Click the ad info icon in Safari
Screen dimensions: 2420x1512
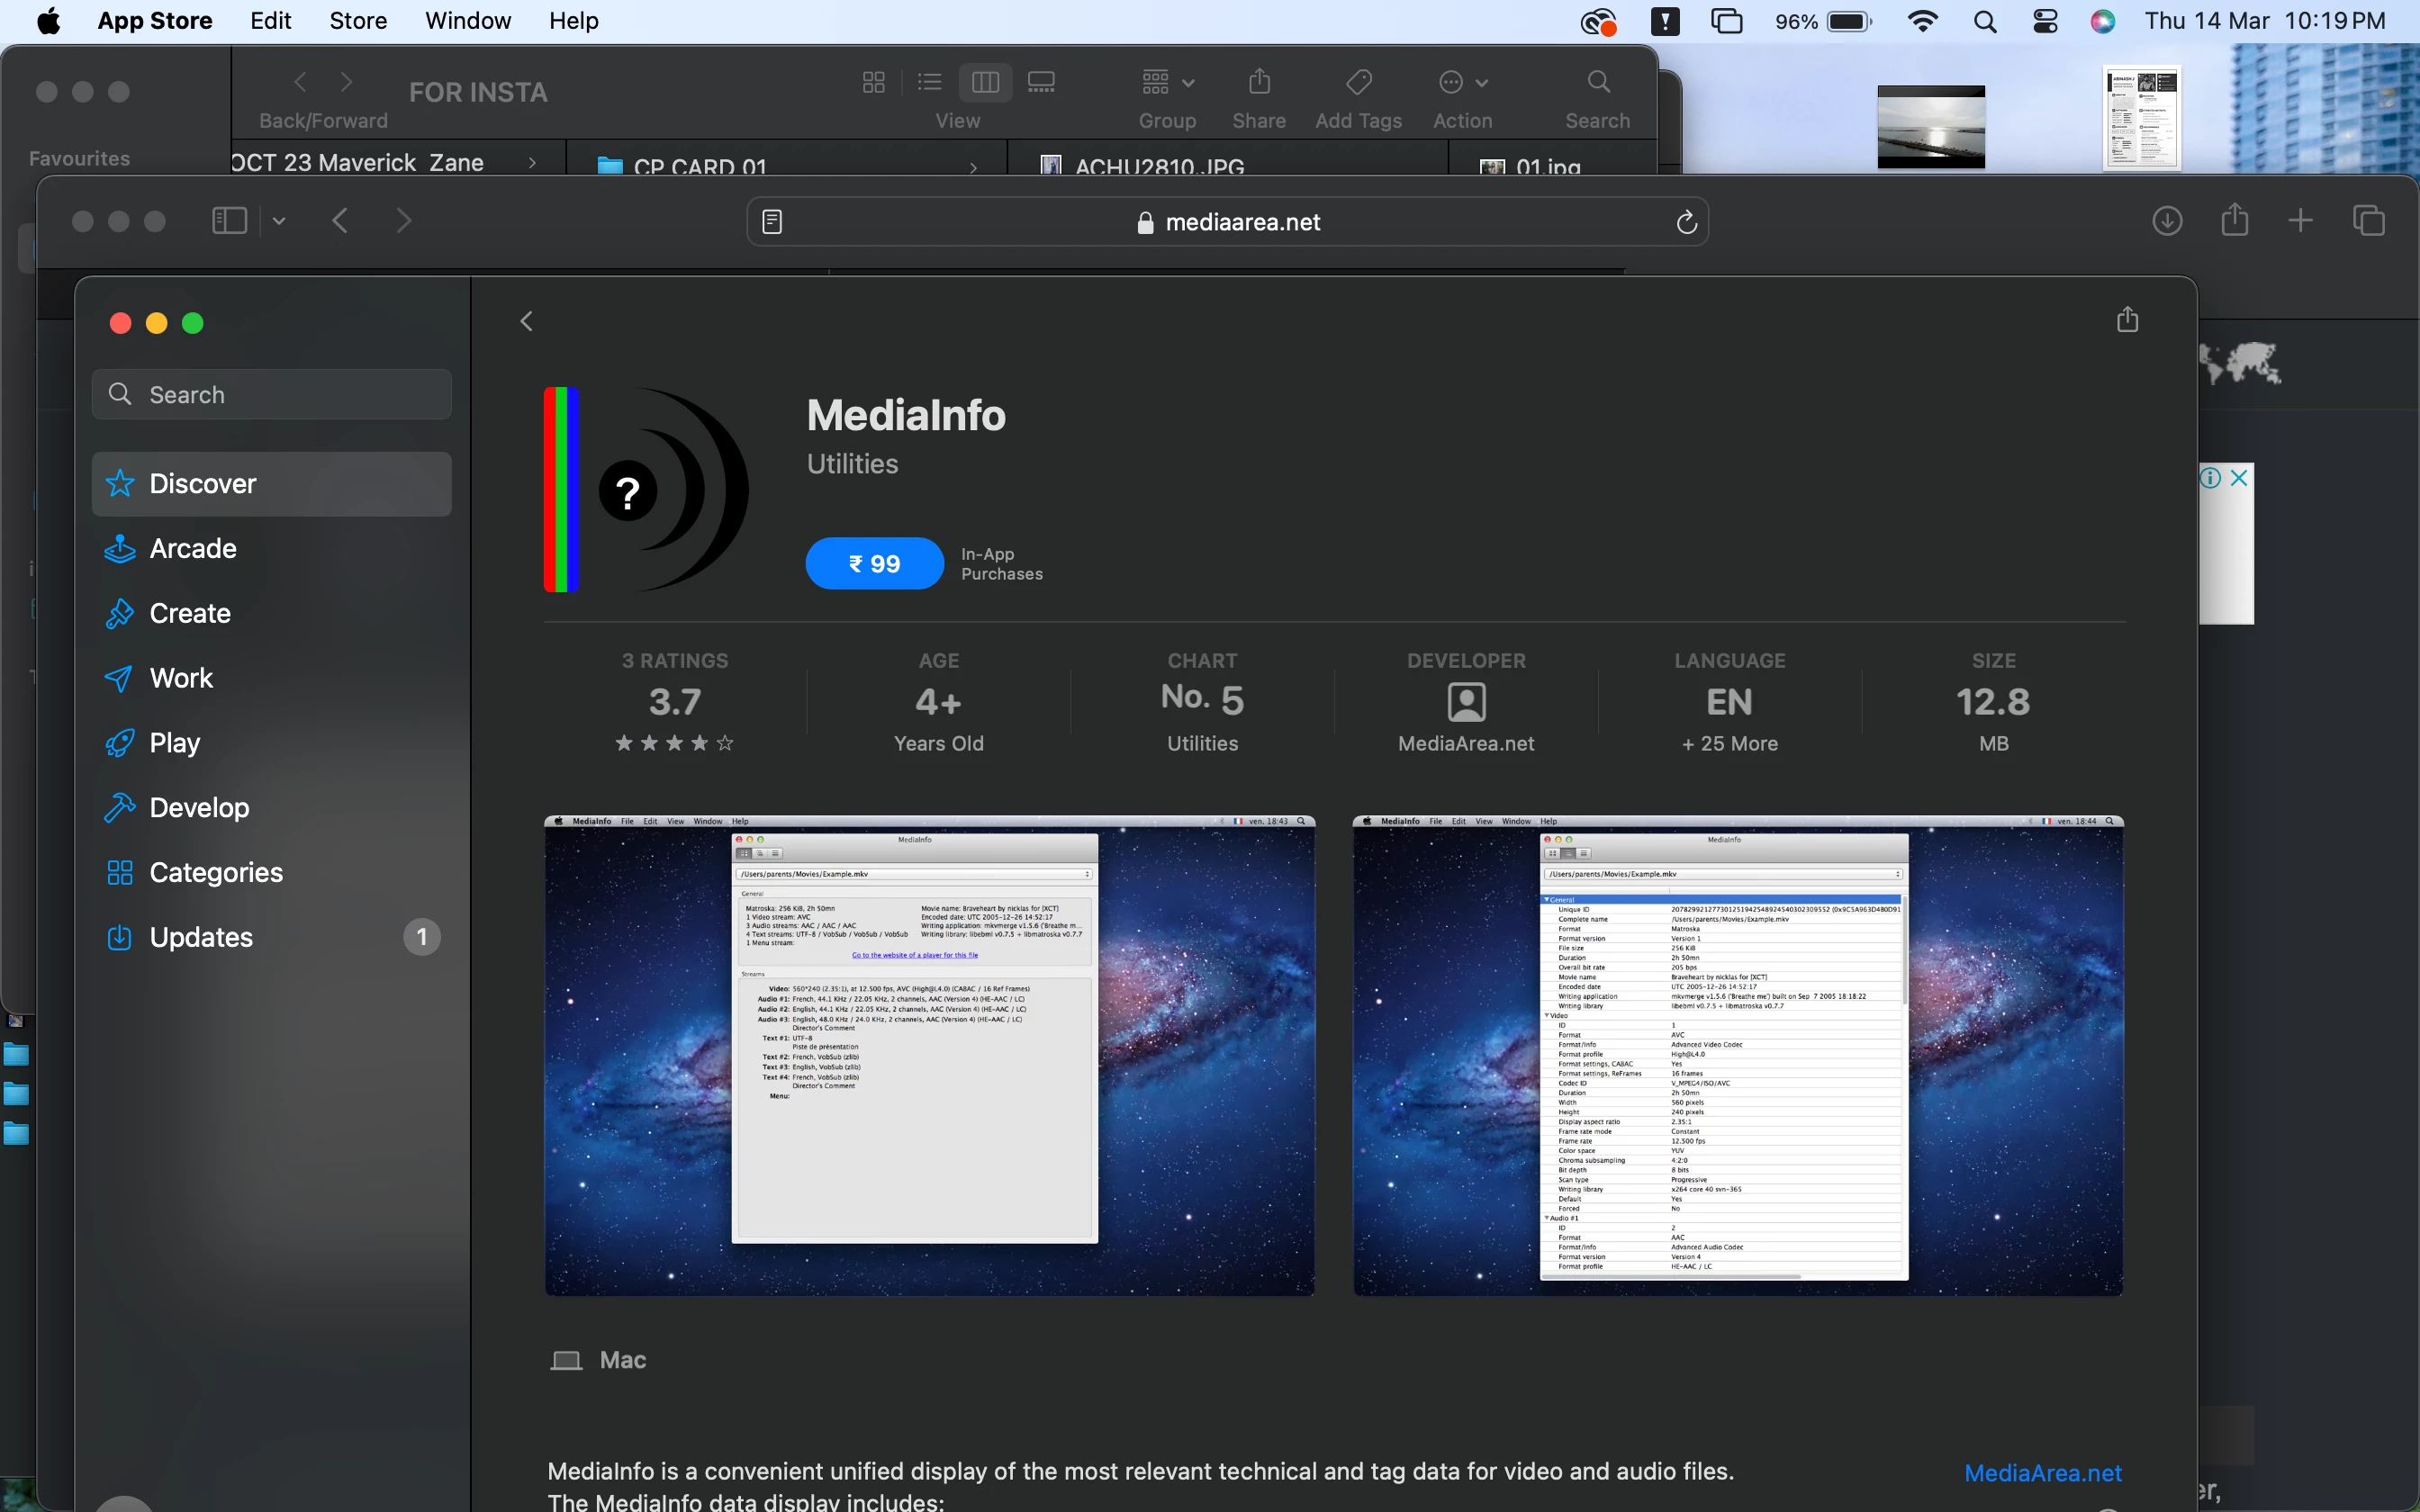click(x=2210, y=478)
